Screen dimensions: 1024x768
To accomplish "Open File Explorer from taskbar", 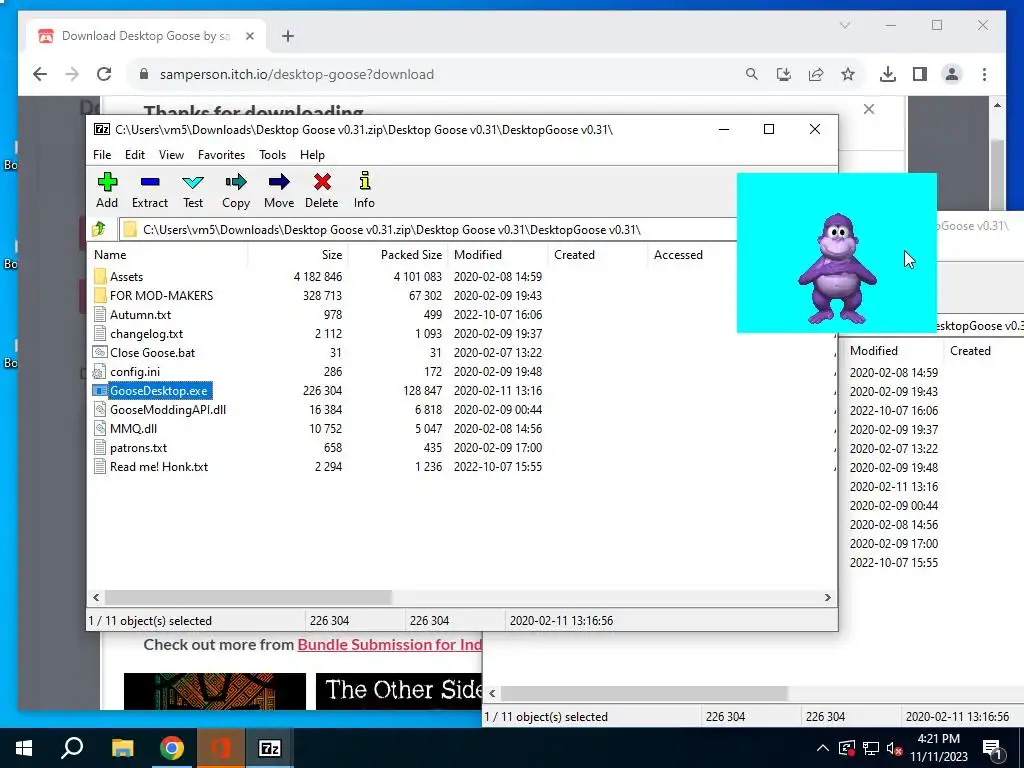I will point(122,748).
